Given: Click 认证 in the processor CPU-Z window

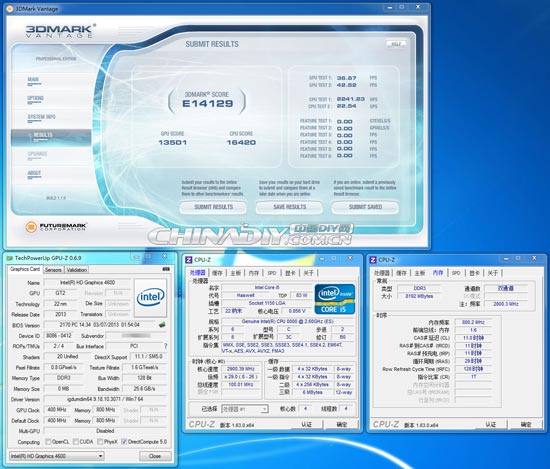Looking at the screenshot, I should (x=307, y=424).
